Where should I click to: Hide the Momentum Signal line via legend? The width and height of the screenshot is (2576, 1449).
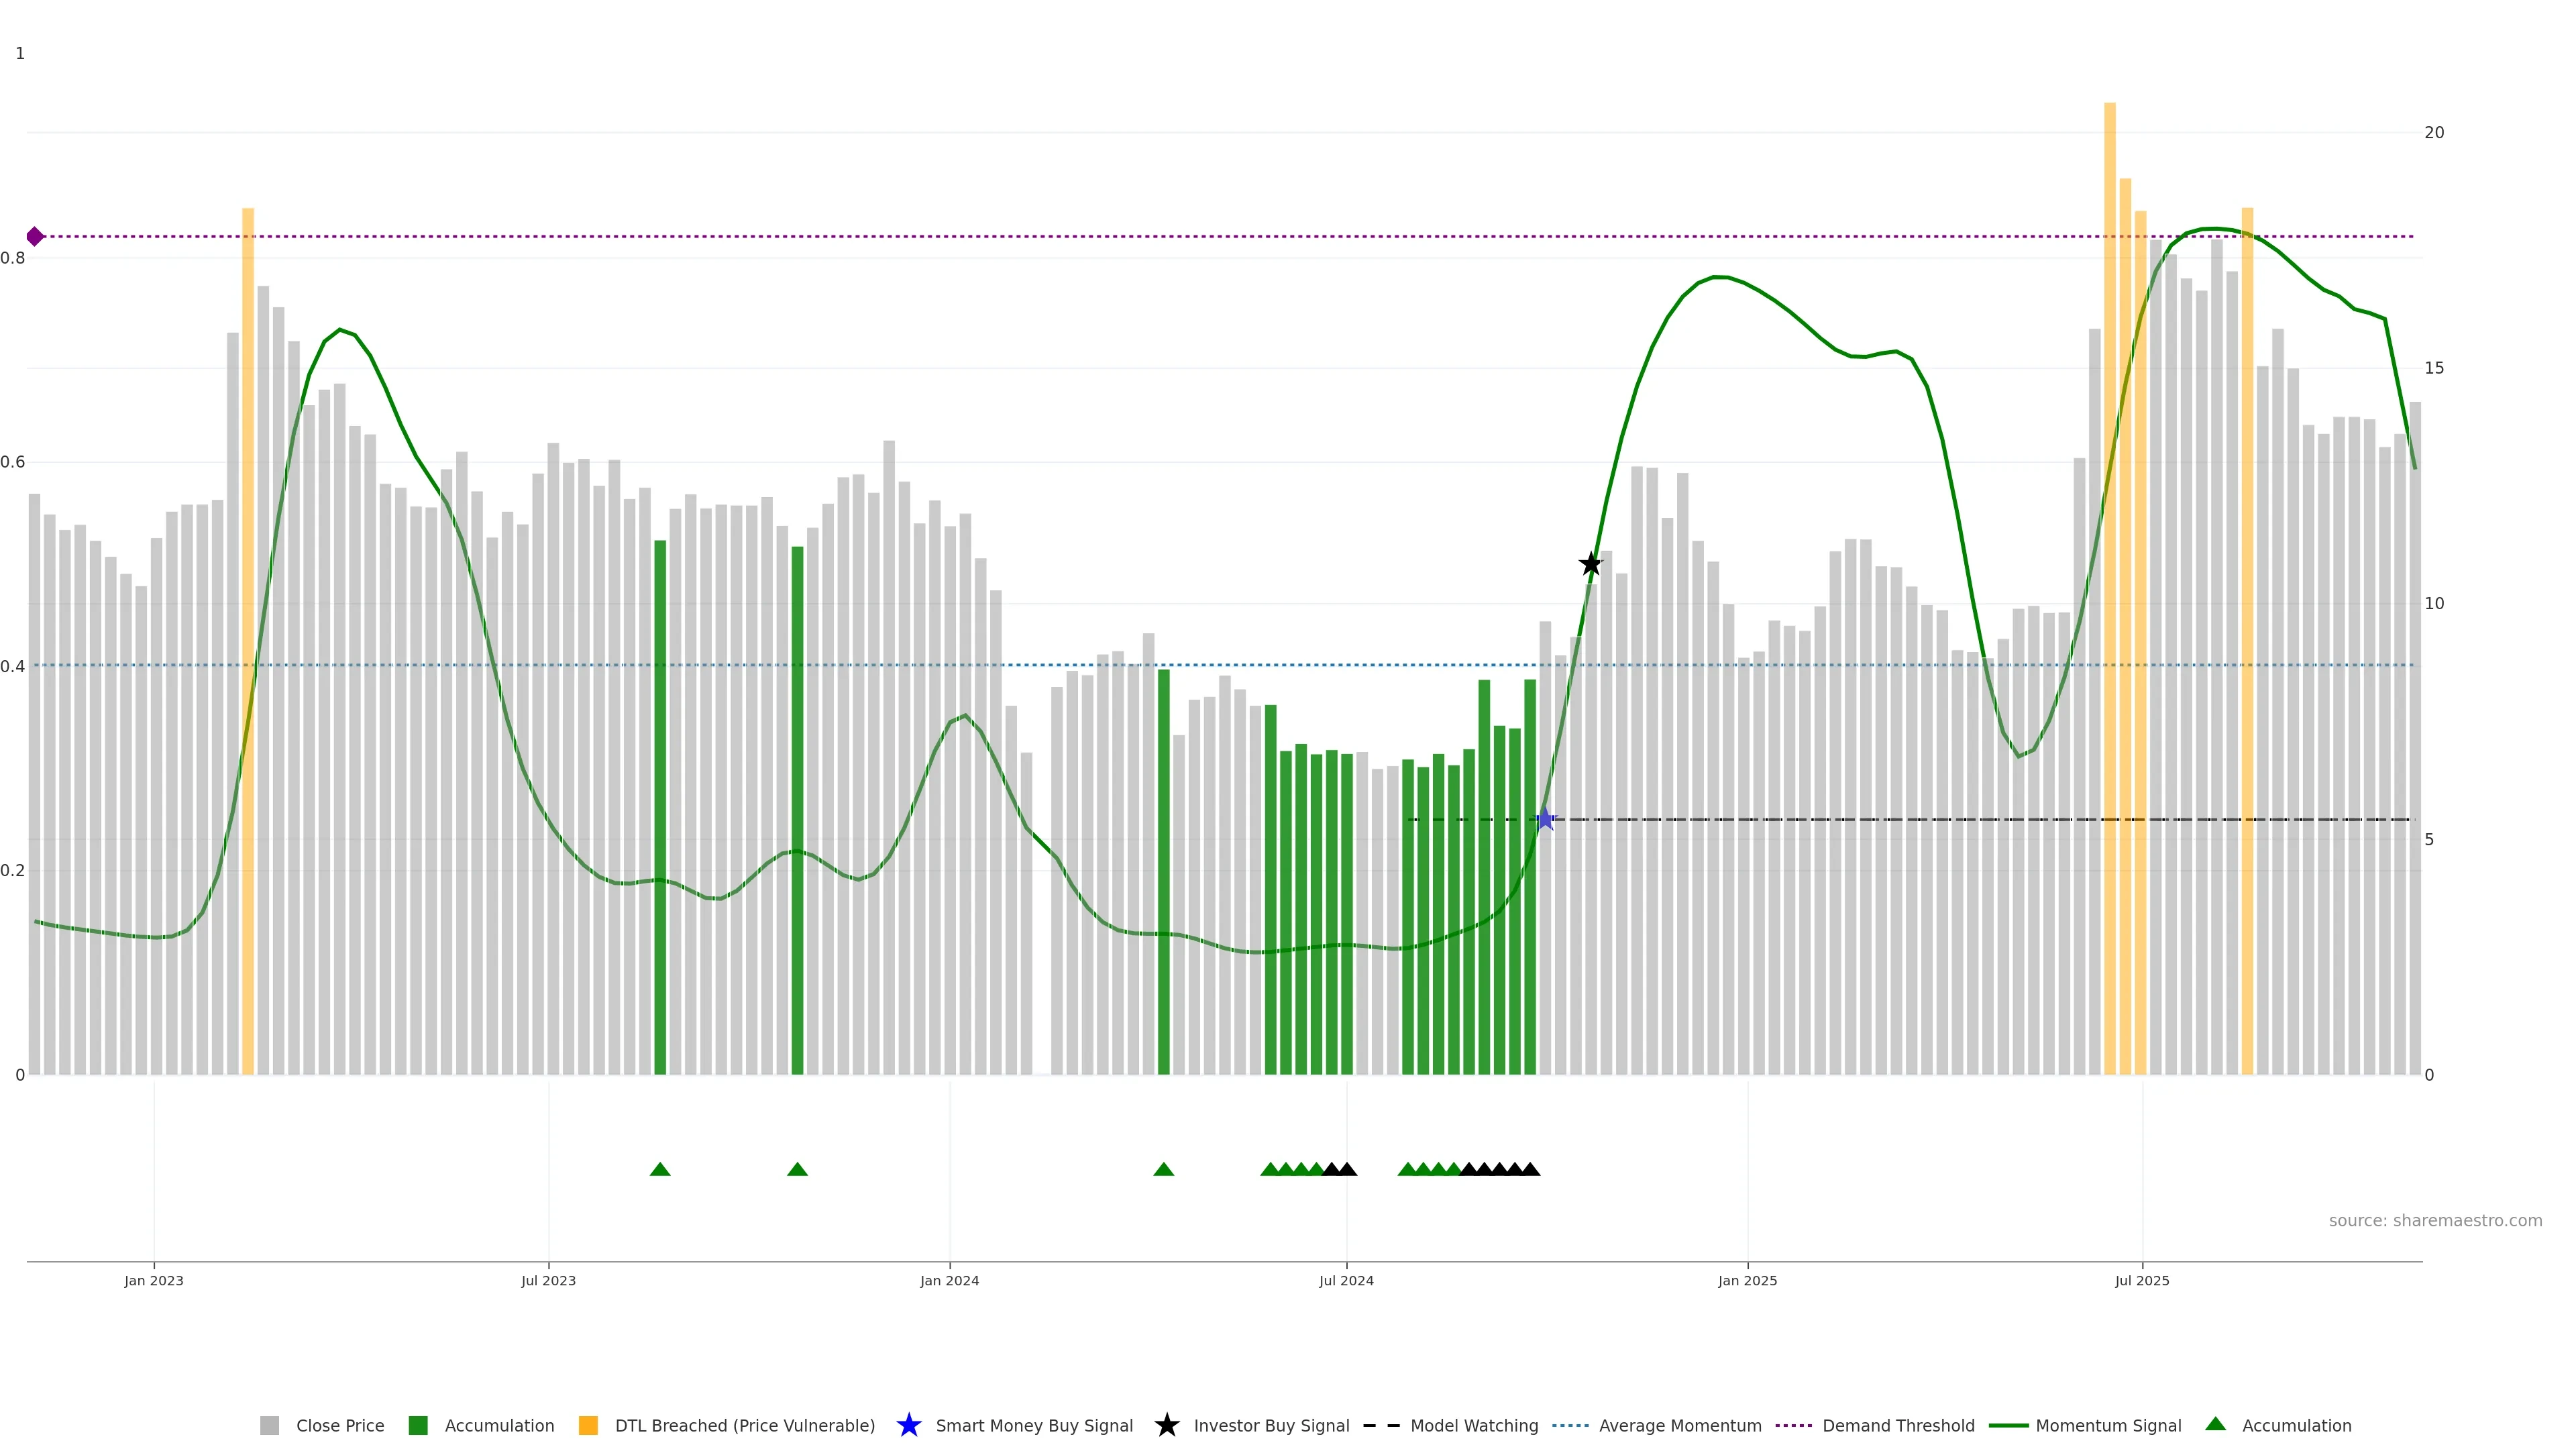coord(2108,1425)
